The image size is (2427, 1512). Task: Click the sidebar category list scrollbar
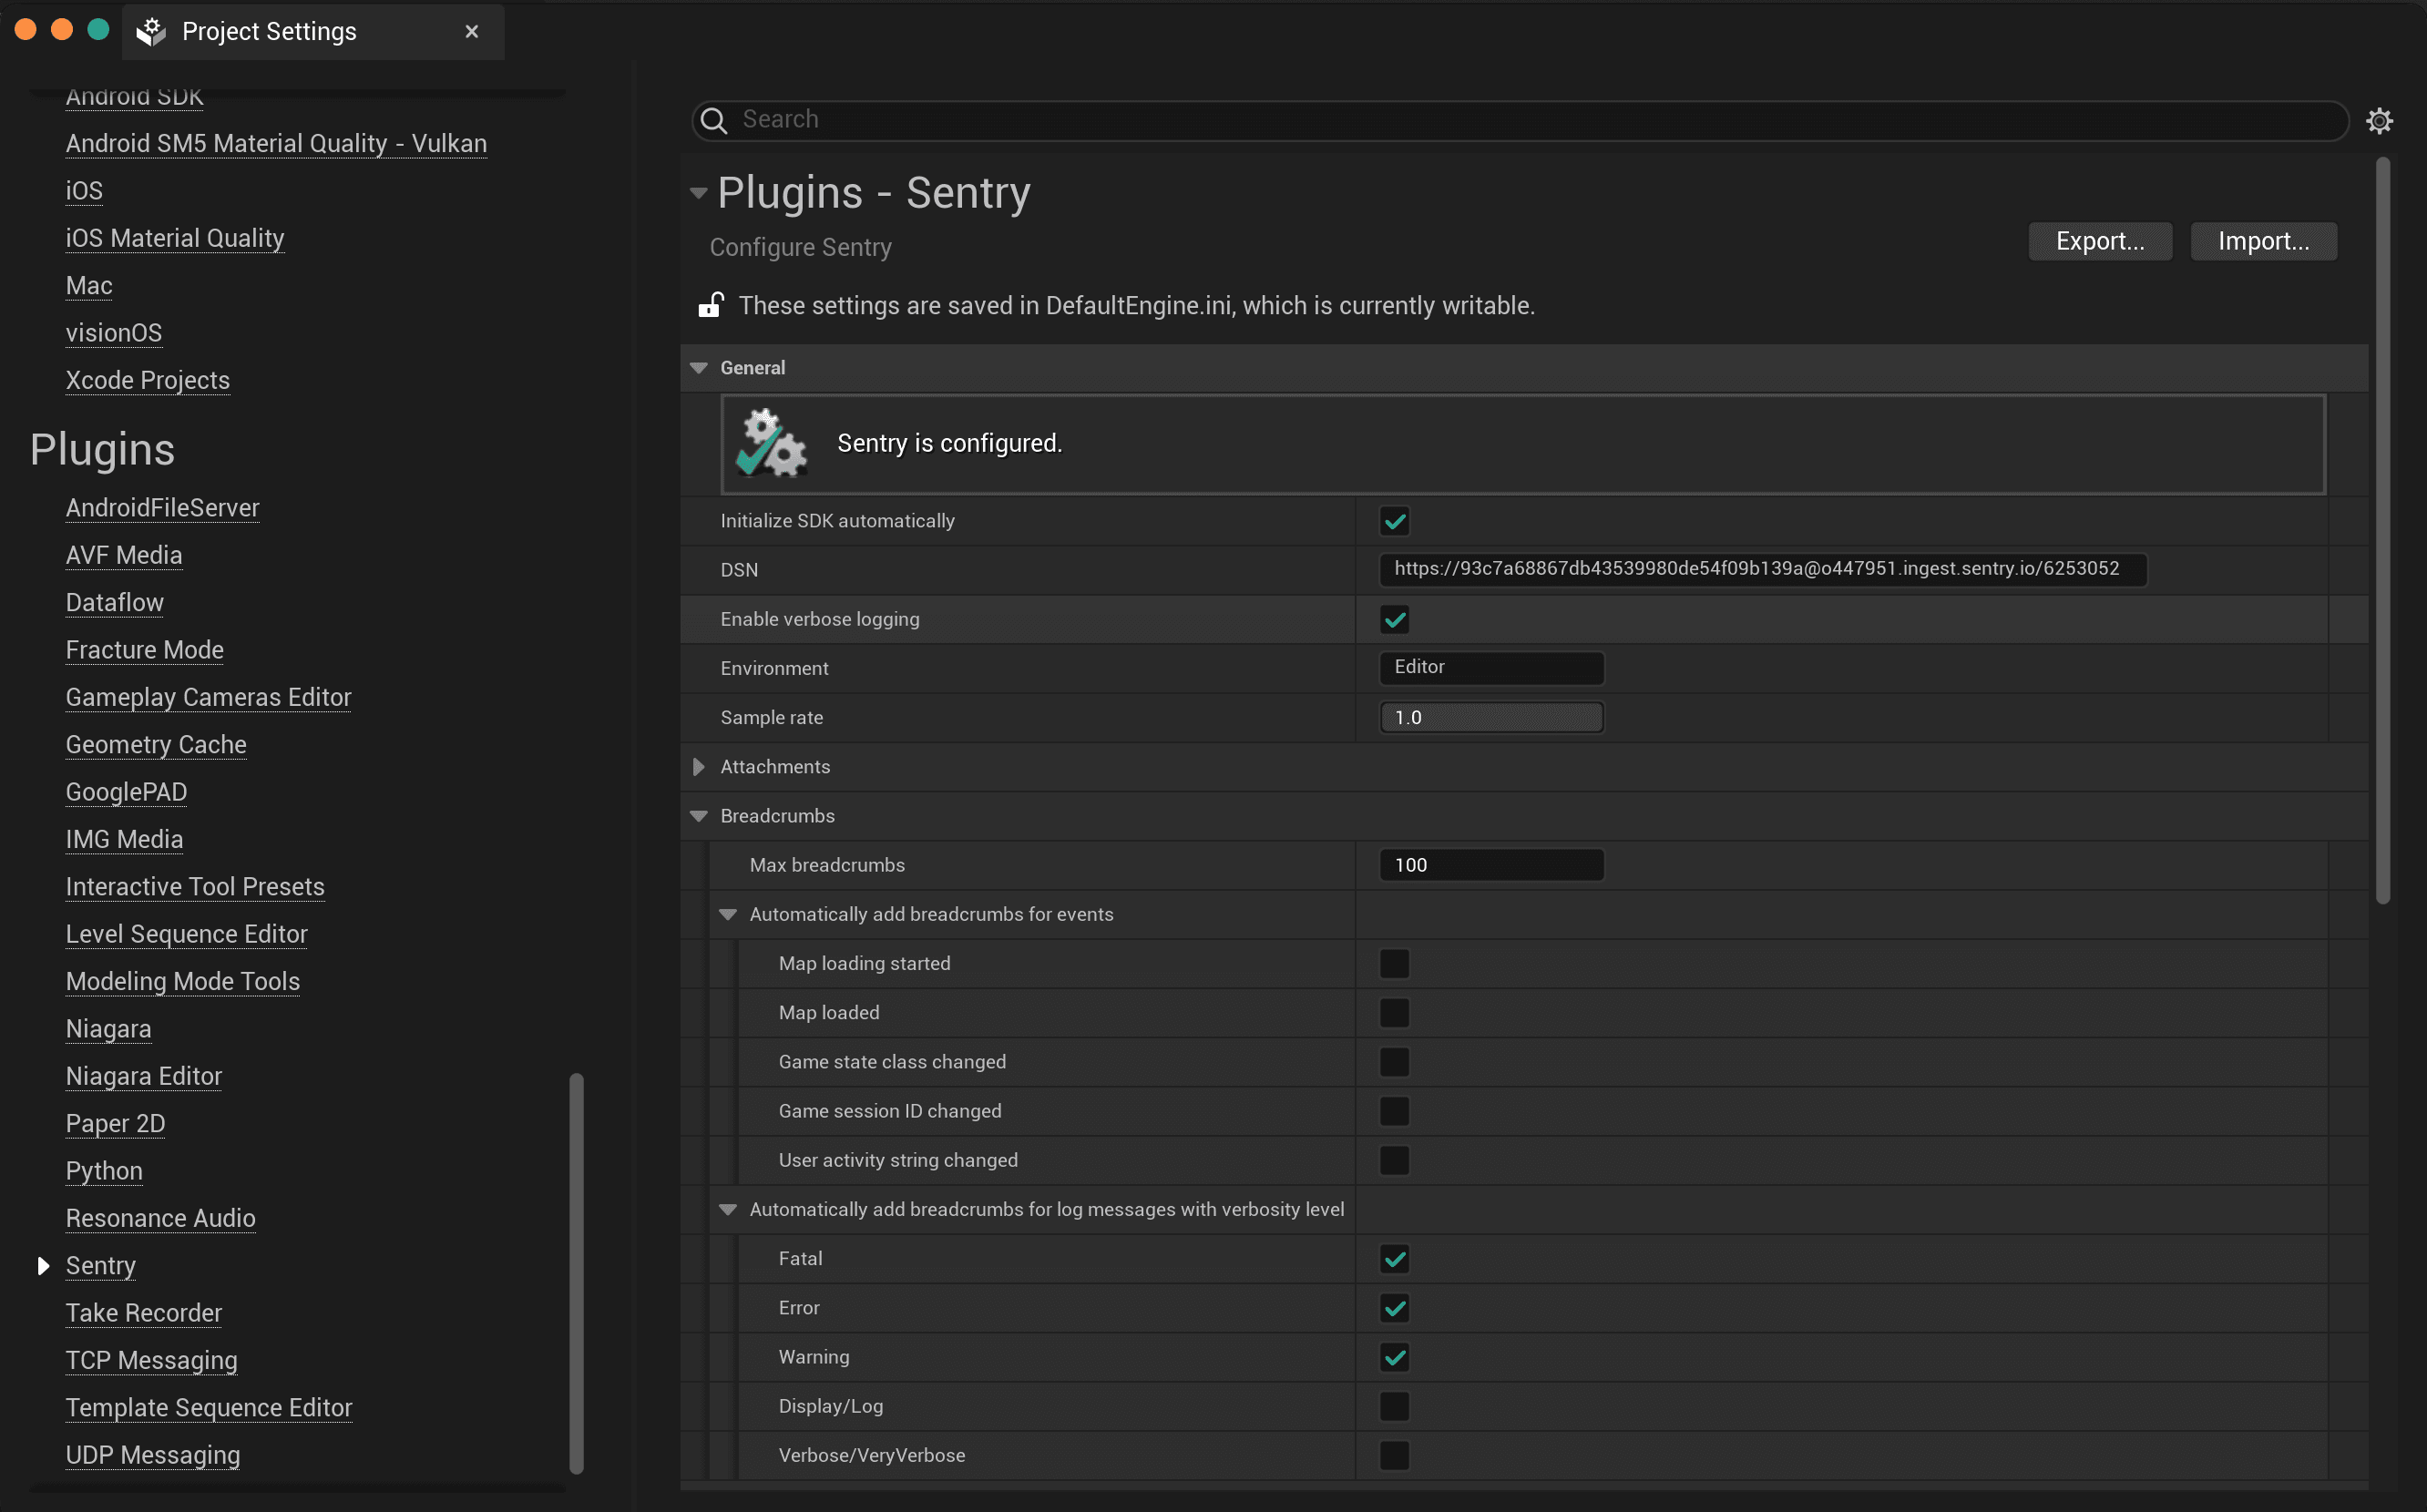click(576, 1273)
